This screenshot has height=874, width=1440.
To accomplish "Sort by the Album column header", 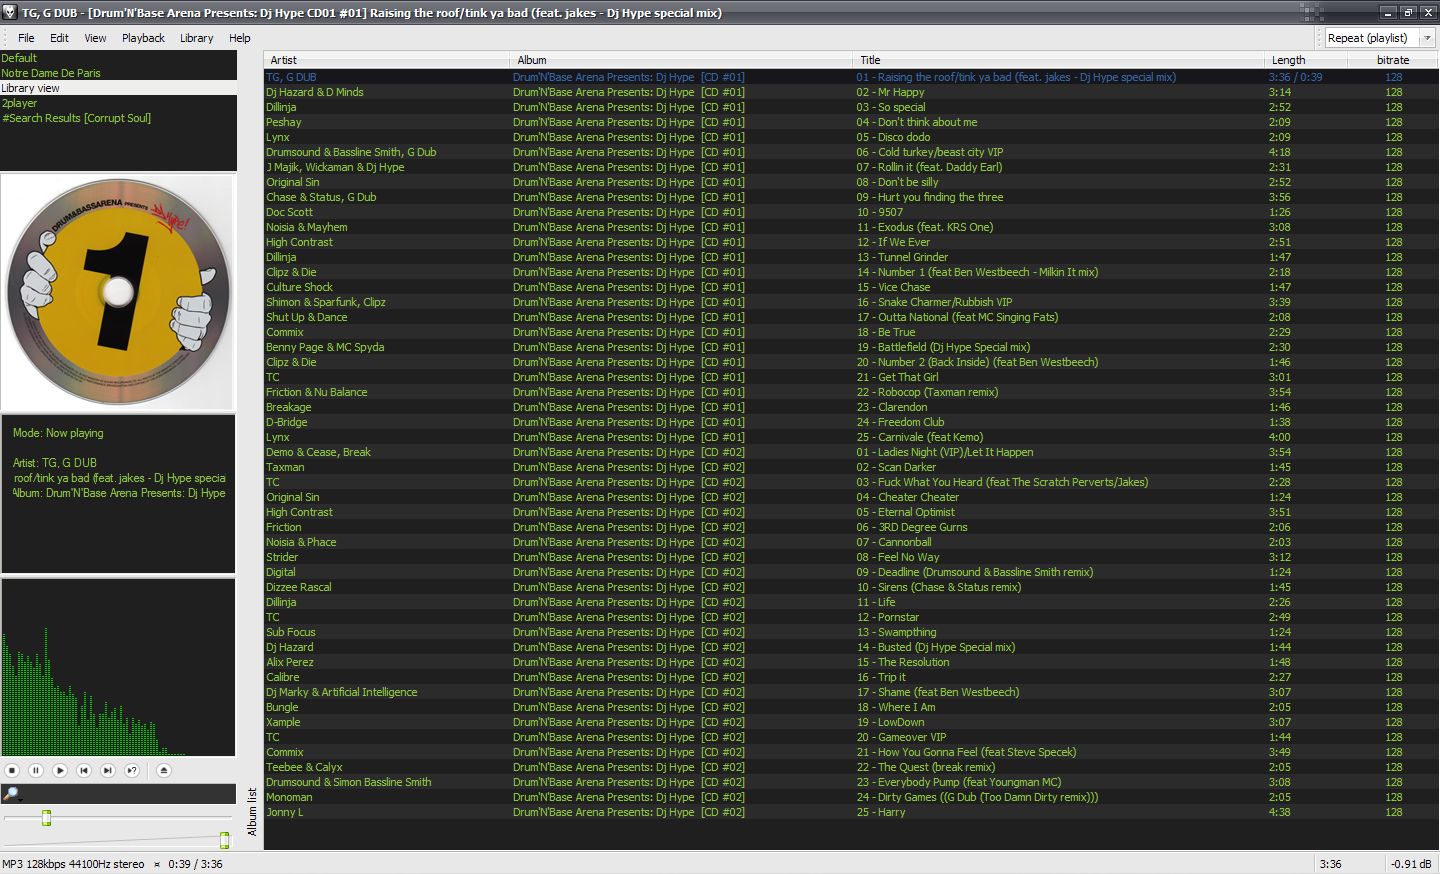I will [x=681, y=60].
